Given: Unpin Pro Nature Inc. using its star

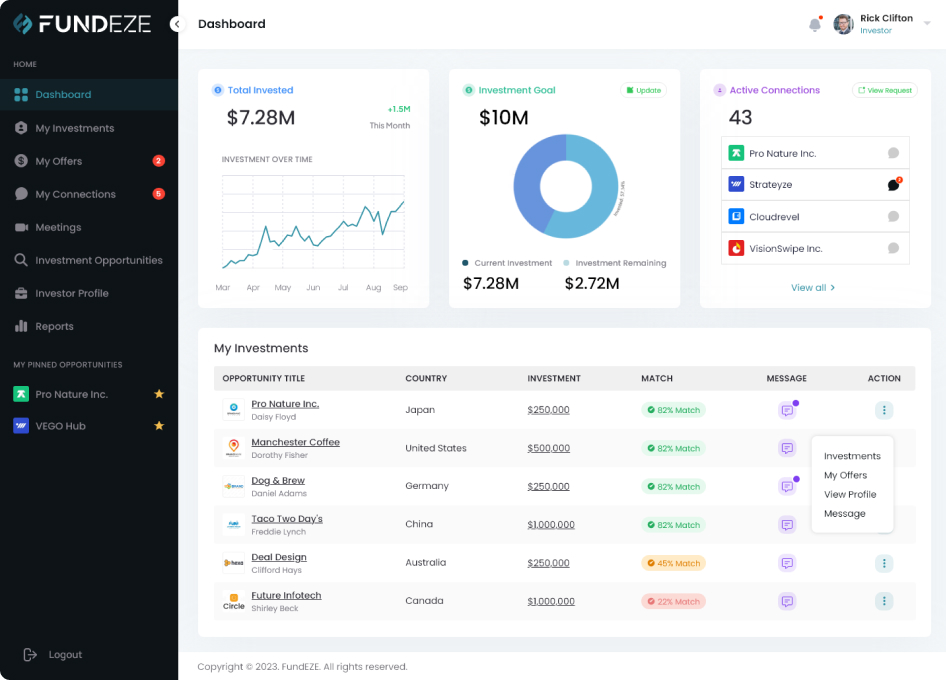Looking at the screenshot, I should pos(159,394).
